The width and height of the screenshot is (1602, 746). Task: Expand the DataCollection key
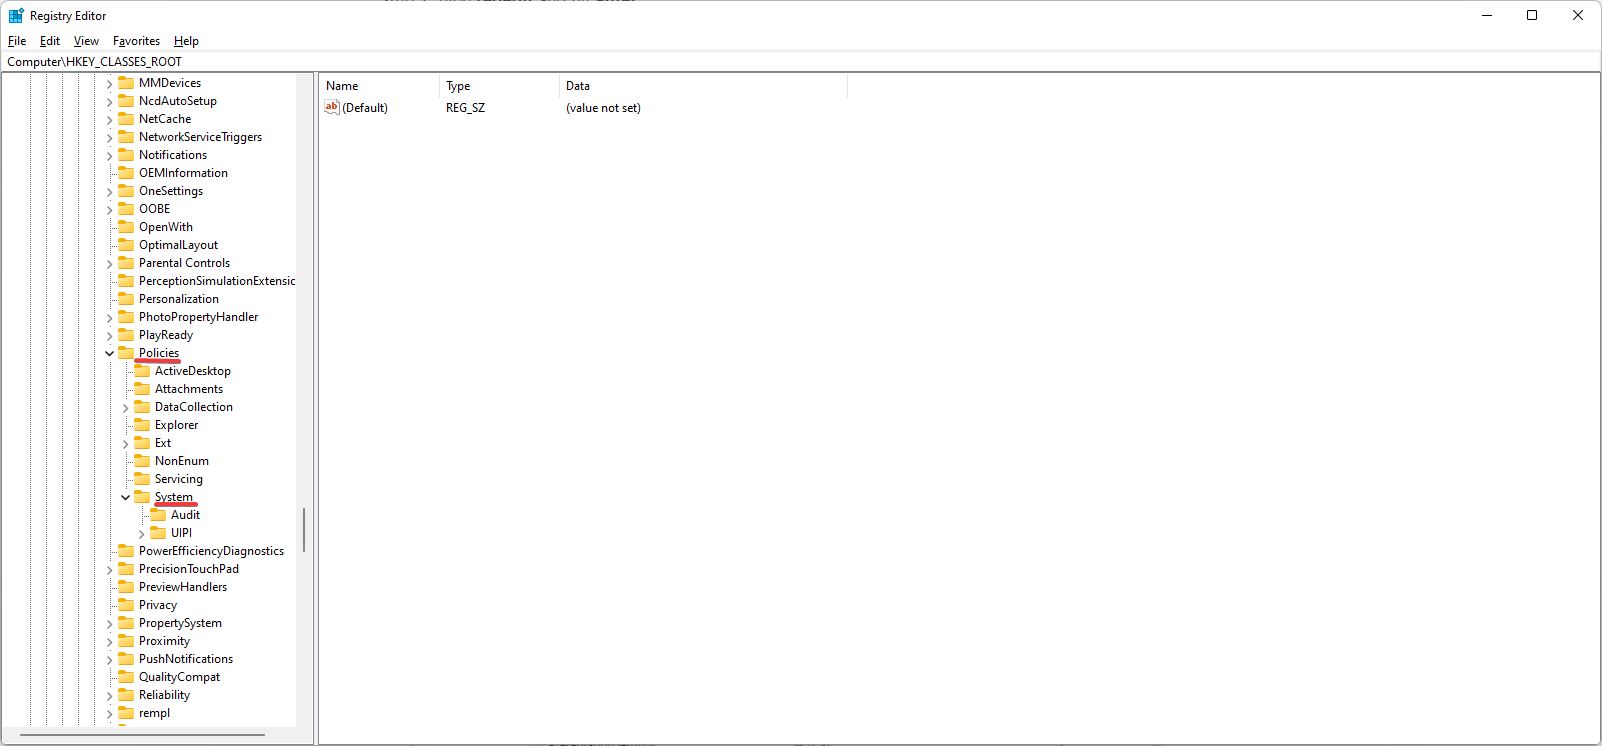[126, 407]
